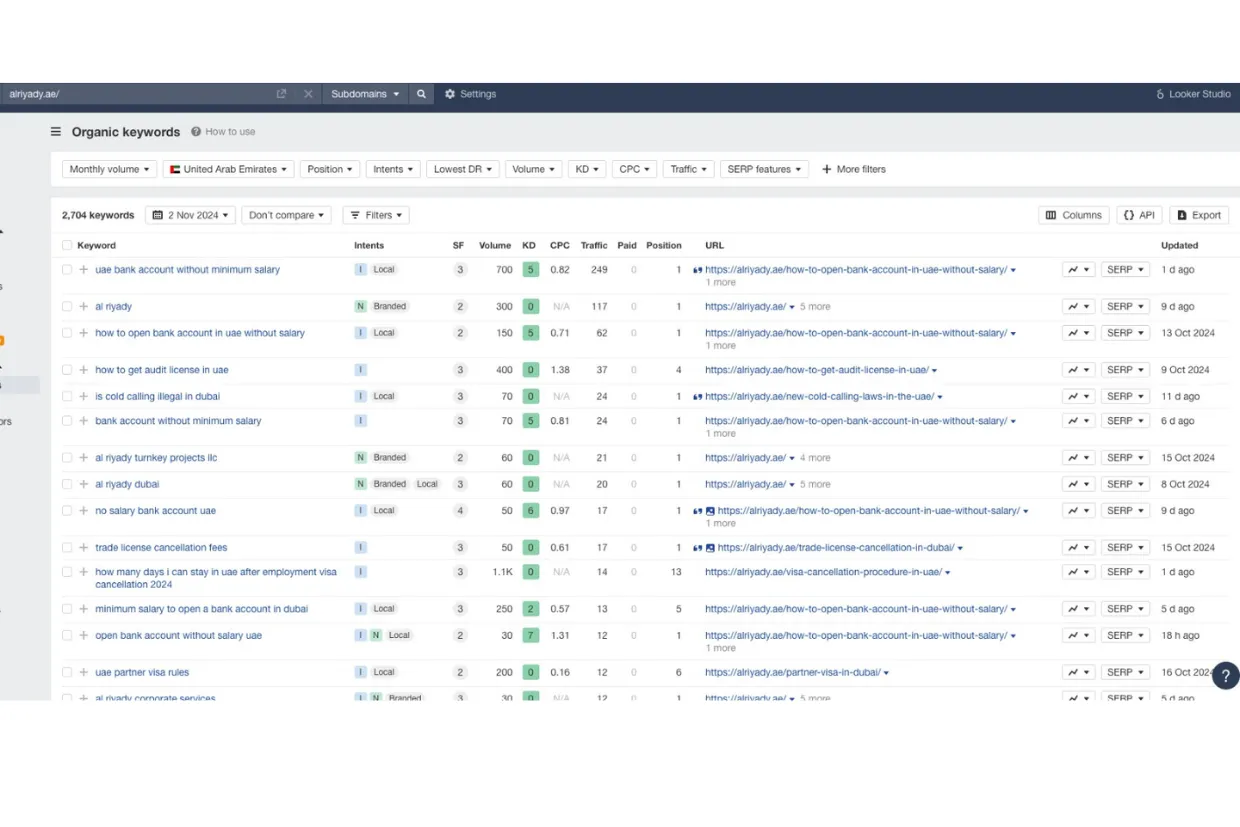Image resolution: width=1240 pixels, height=827 pixels.
Task: Click the search magnifier icon in the top bar
Action: [x=422, y=94]
